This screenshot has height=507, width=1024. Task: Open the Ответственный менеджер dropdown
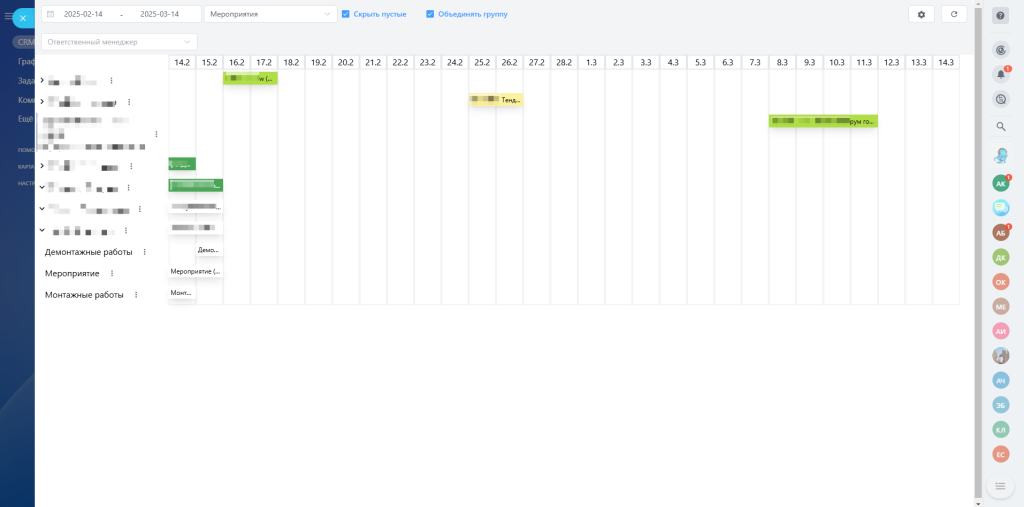point(119,42)
